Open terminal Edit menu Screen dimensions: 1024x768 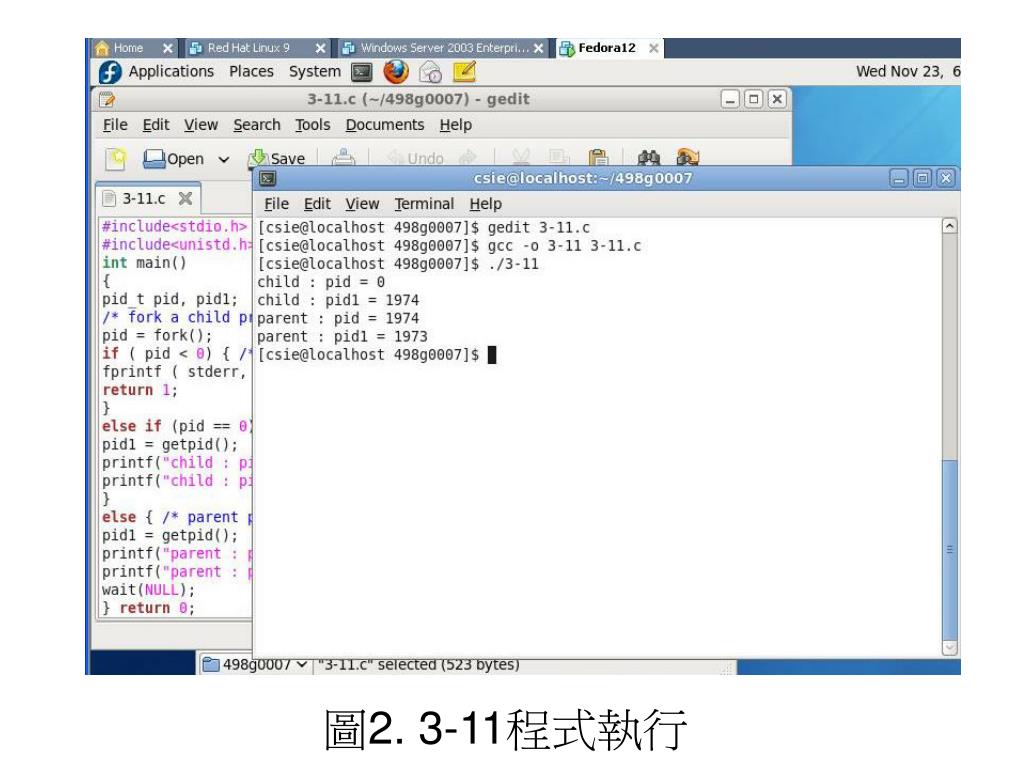317,204
